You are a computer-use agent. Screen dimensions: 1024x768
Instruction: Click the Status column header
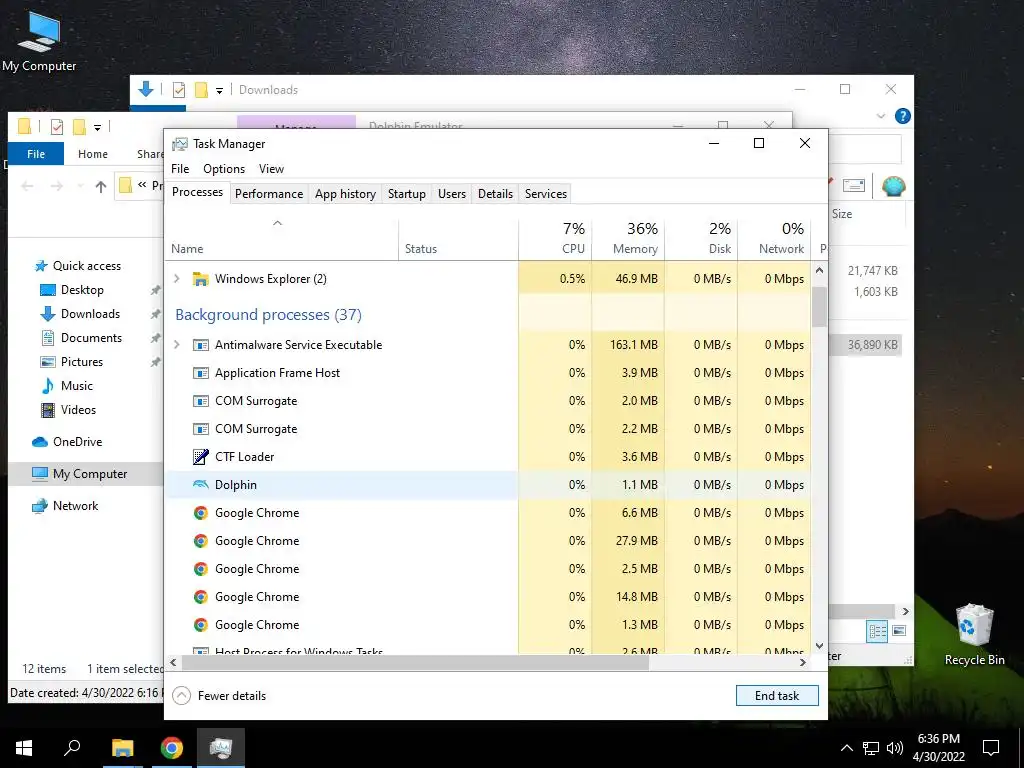click(x=458, y=238)
